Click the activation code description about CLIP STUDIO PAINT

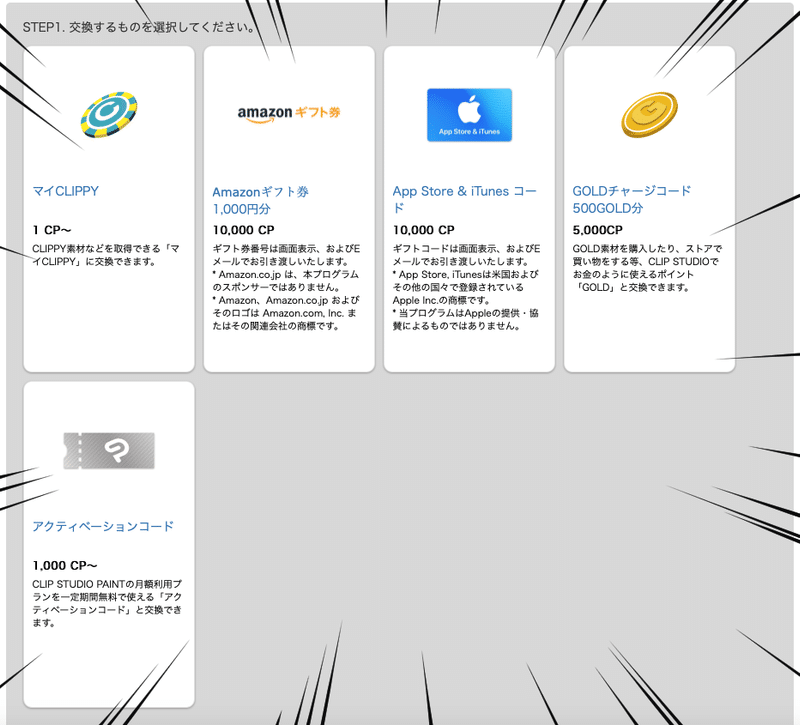coord(107,603)
